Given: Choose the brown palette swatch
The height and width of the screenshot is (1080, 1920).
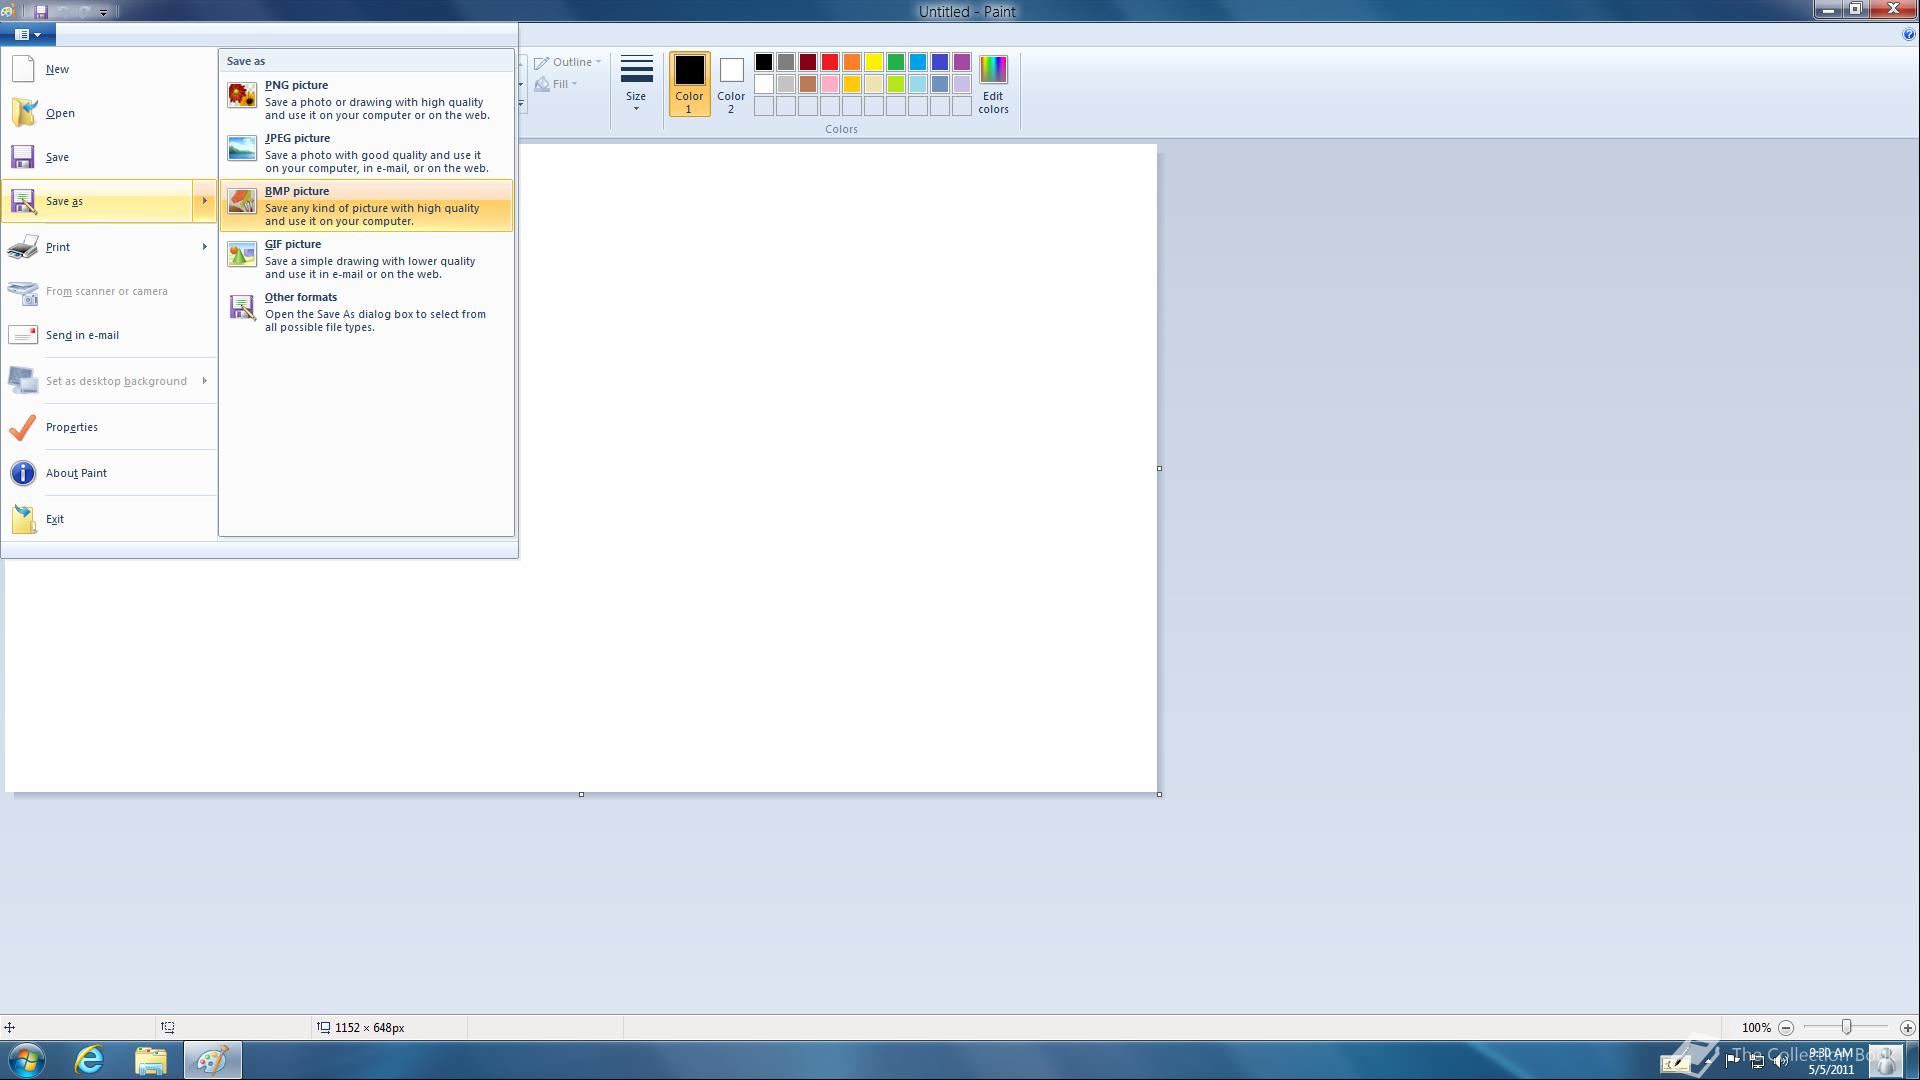Looking at the screenshot, I should pyautogui.click(x=808, y=84).
